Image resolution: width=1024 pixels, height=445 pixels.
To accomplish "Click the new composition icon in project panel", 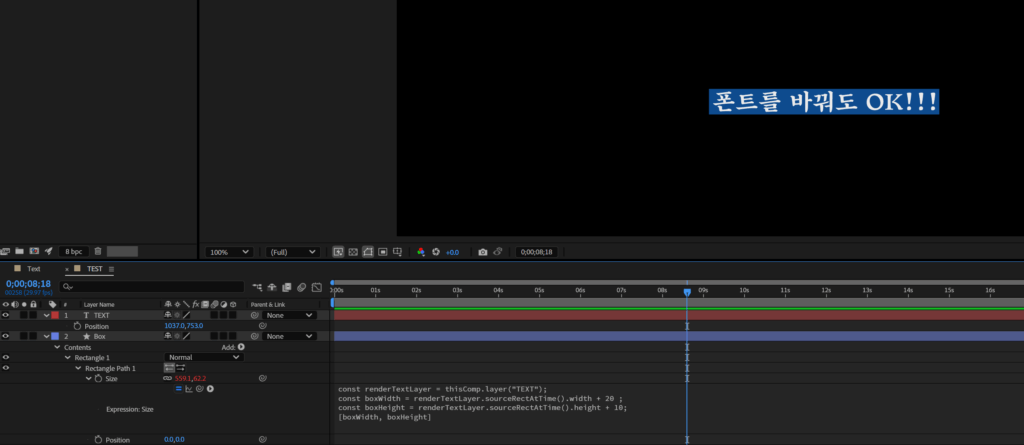I will click(34, 251).
